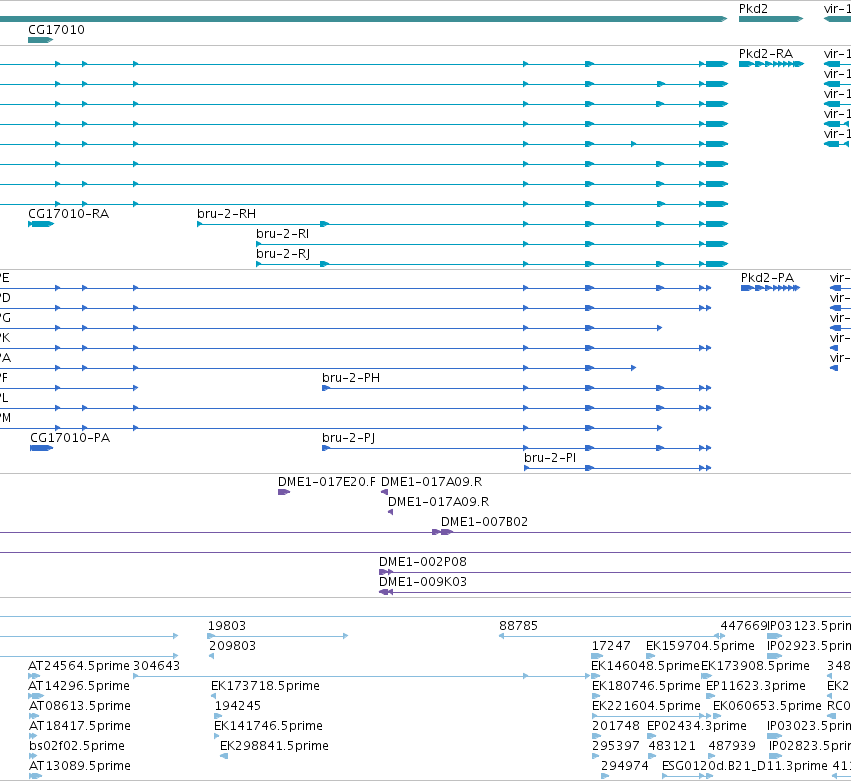Click the 487939 EST label

click(x=732, y=746)
